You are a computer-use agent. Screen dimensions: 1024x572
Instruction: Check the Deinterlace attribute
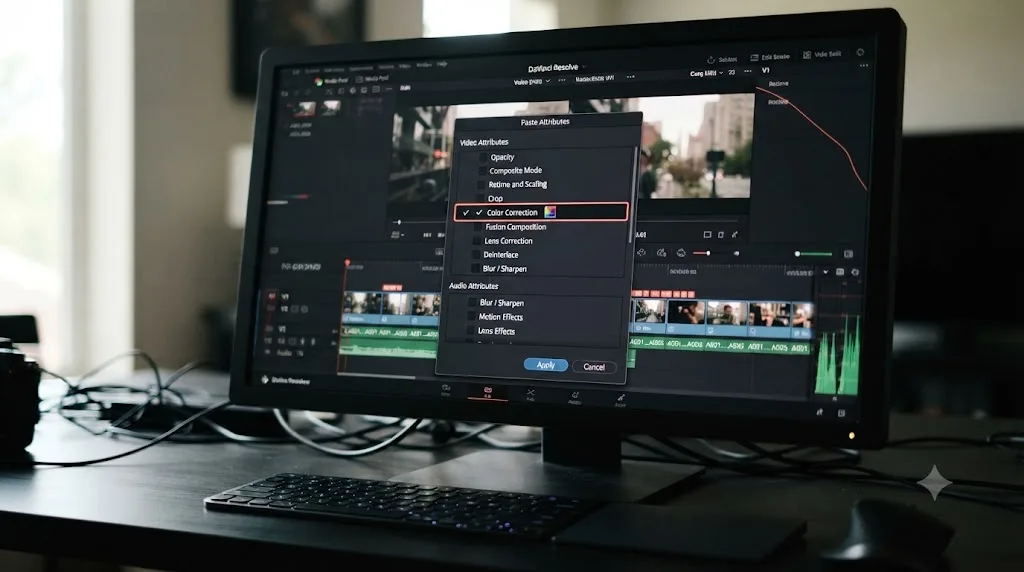(476, 255)
